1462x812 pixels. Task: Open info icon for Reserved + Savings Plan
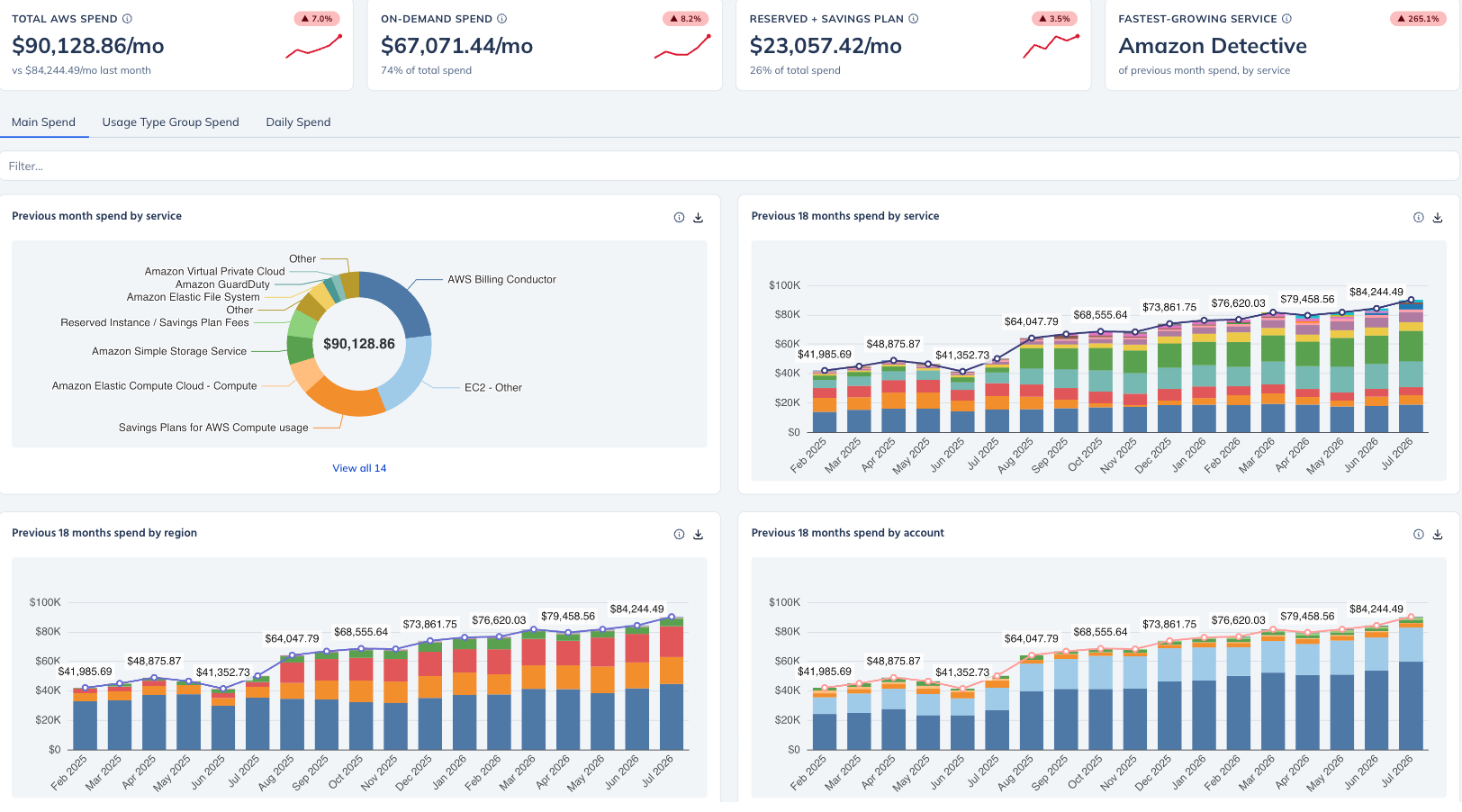pos(914,19)
